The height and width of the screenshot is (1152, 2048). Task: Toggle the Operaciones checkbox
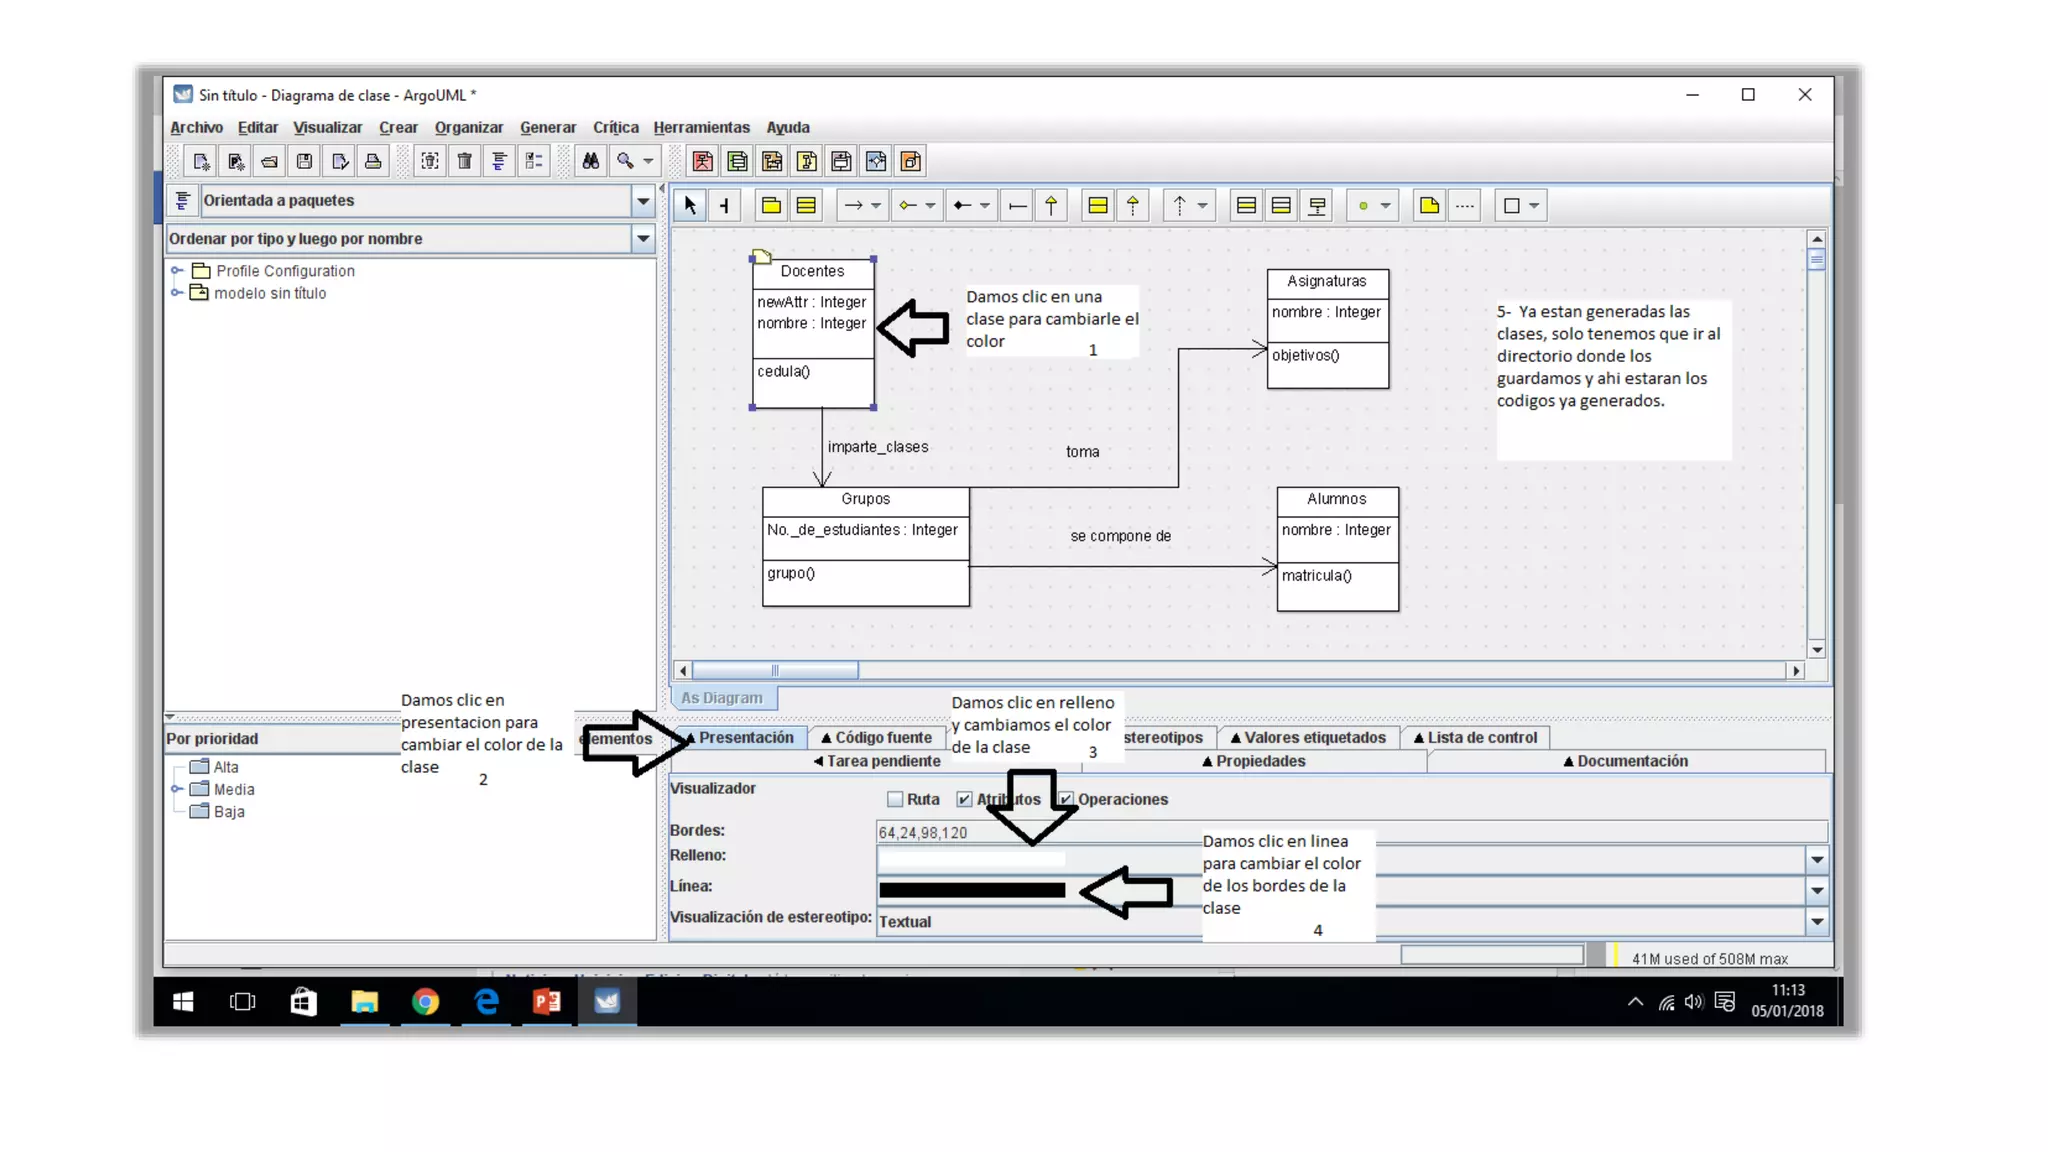[1066, 799]
